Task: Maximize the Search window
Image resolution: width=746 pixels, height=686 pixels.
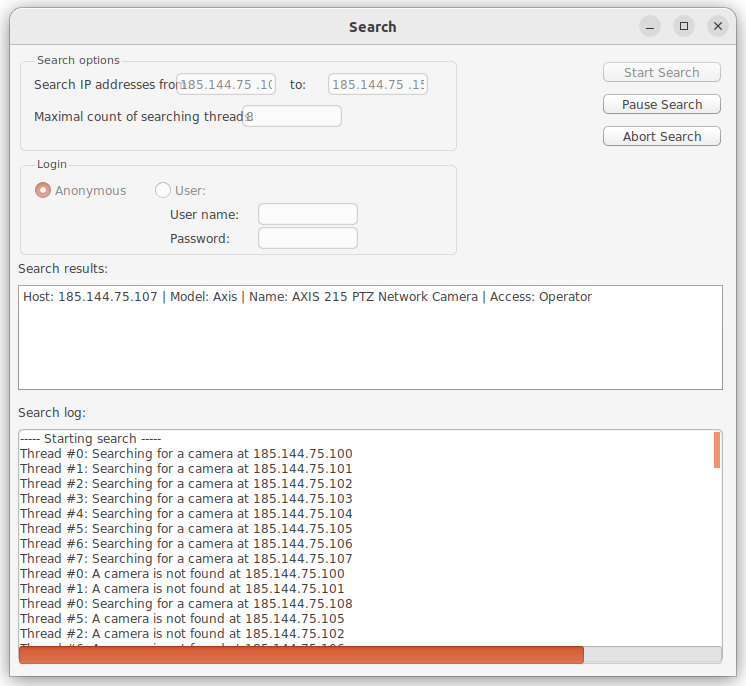Action: click(684, 26)
